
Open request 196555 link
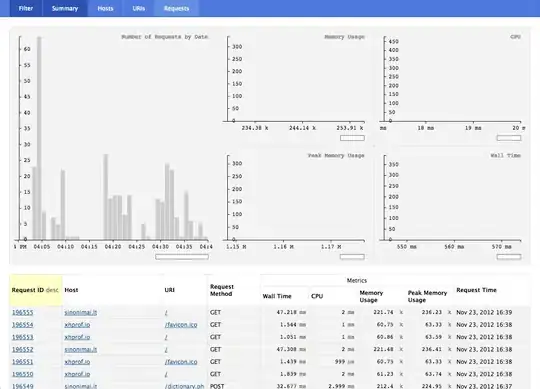coord(23,313)
